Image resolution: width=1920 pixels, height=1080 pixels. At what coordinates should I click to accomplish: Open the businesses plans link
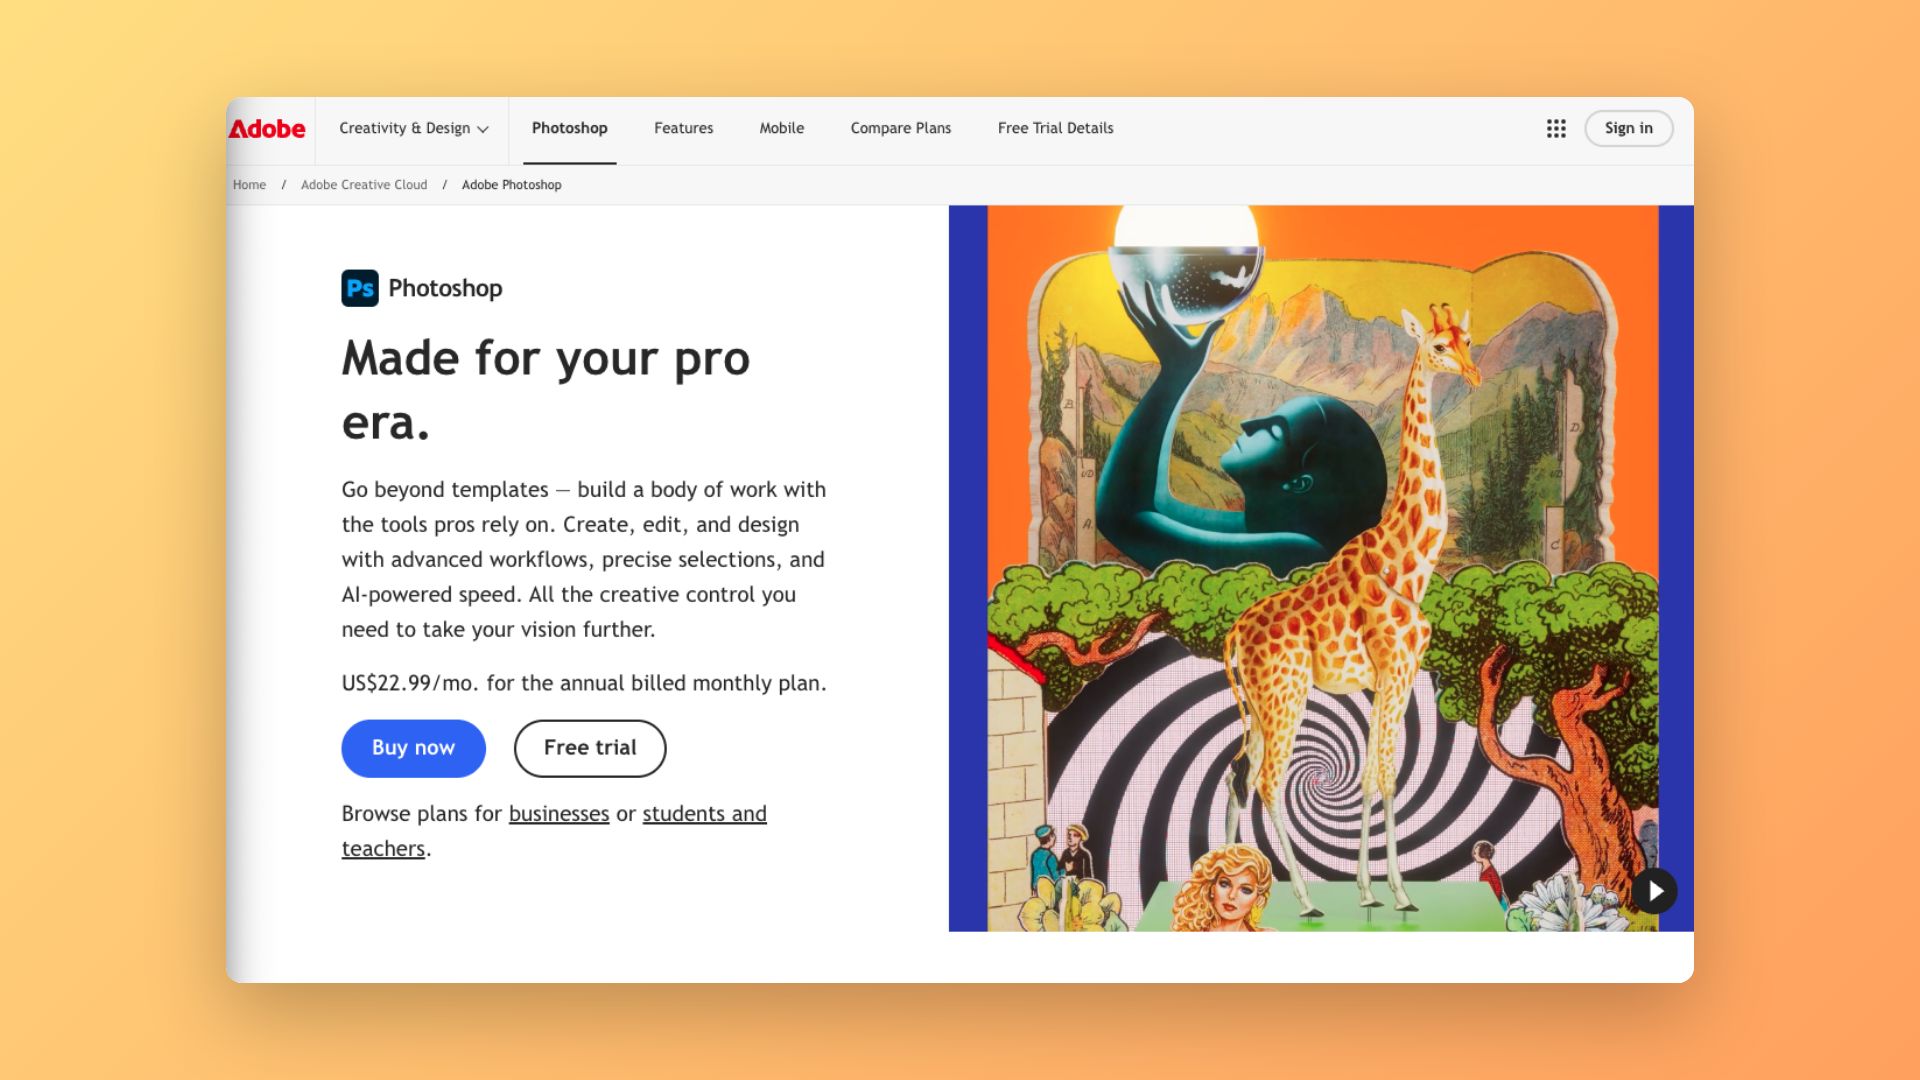[x=559, y=814]
